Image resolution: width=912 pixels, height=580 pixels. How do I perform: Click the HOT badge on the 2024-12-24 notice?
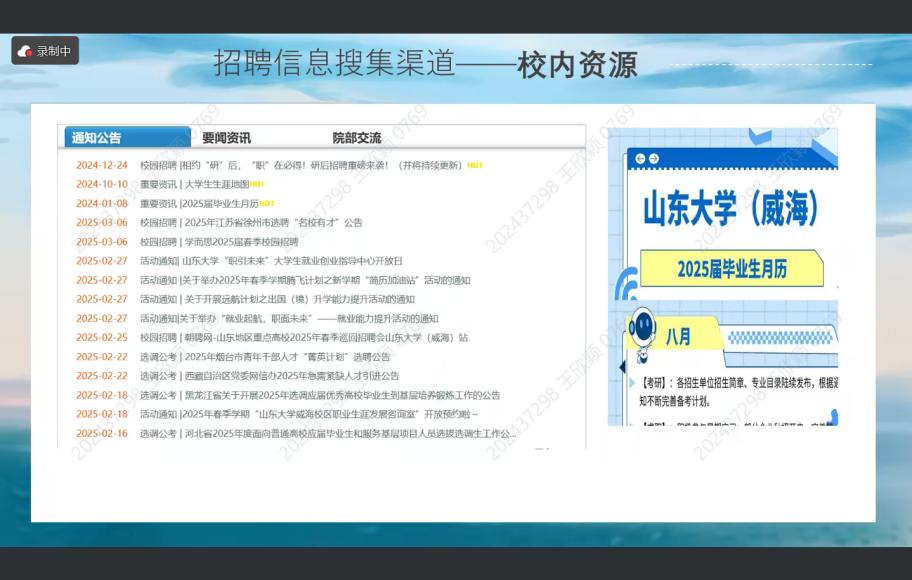(x=475, y=166)
